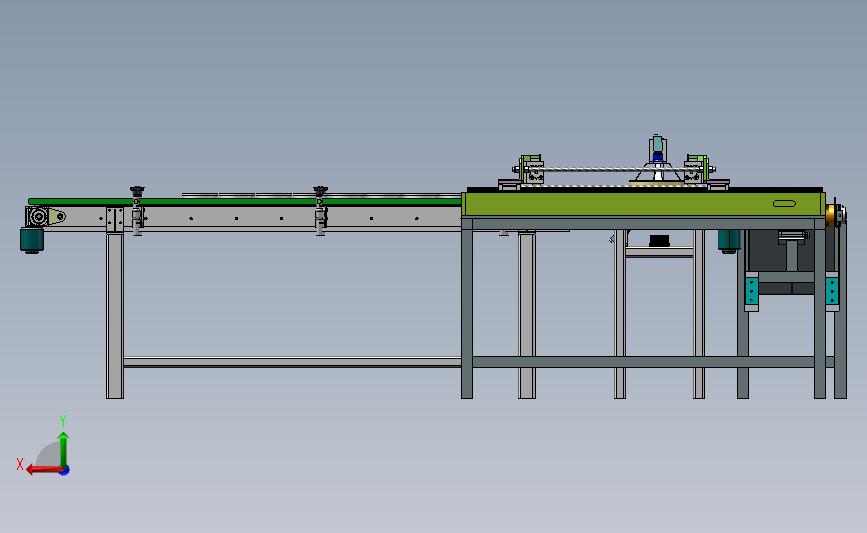Pick the left black-knob guide bracket on the conveyor
The height and width of the screenshot is (533, 867).
(x=137, y=211)
